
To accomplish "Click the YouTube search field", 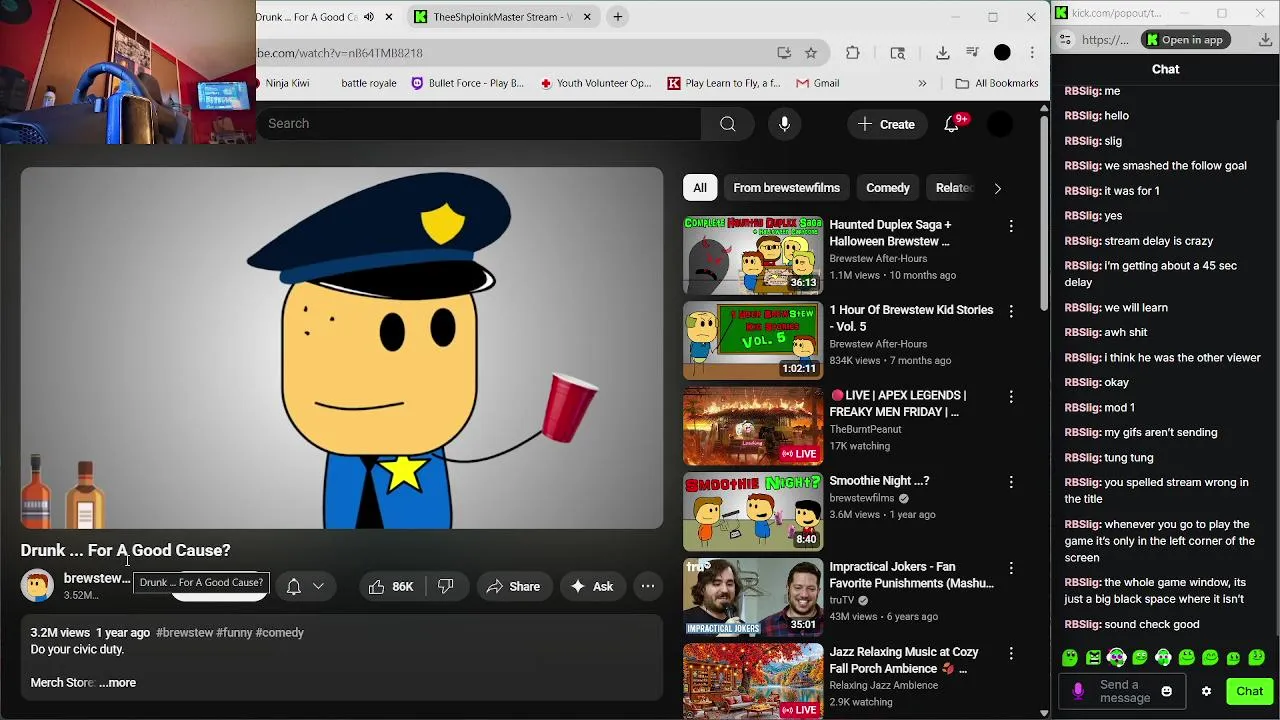I will click(480, 124).
